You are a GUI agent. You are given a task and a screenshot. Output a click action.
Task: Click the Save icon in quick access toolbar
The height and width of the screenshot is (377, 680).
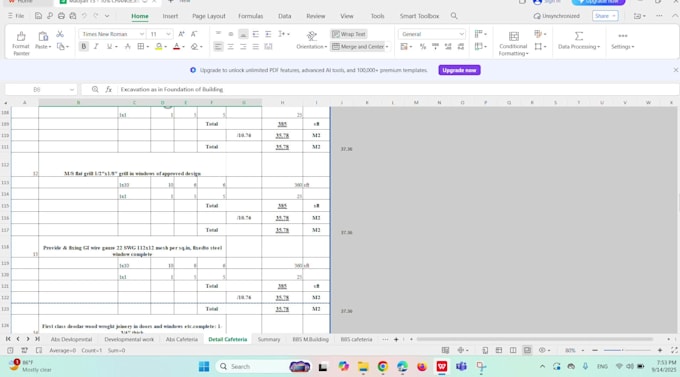38,16
